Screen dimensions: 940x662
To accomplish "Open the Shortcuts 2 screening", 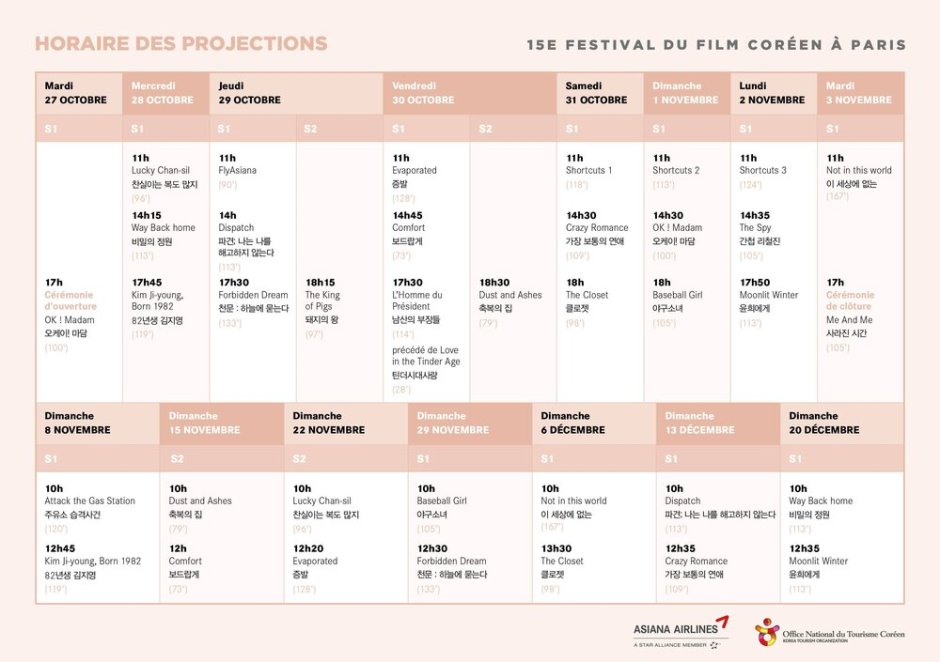I will [676, 170].
